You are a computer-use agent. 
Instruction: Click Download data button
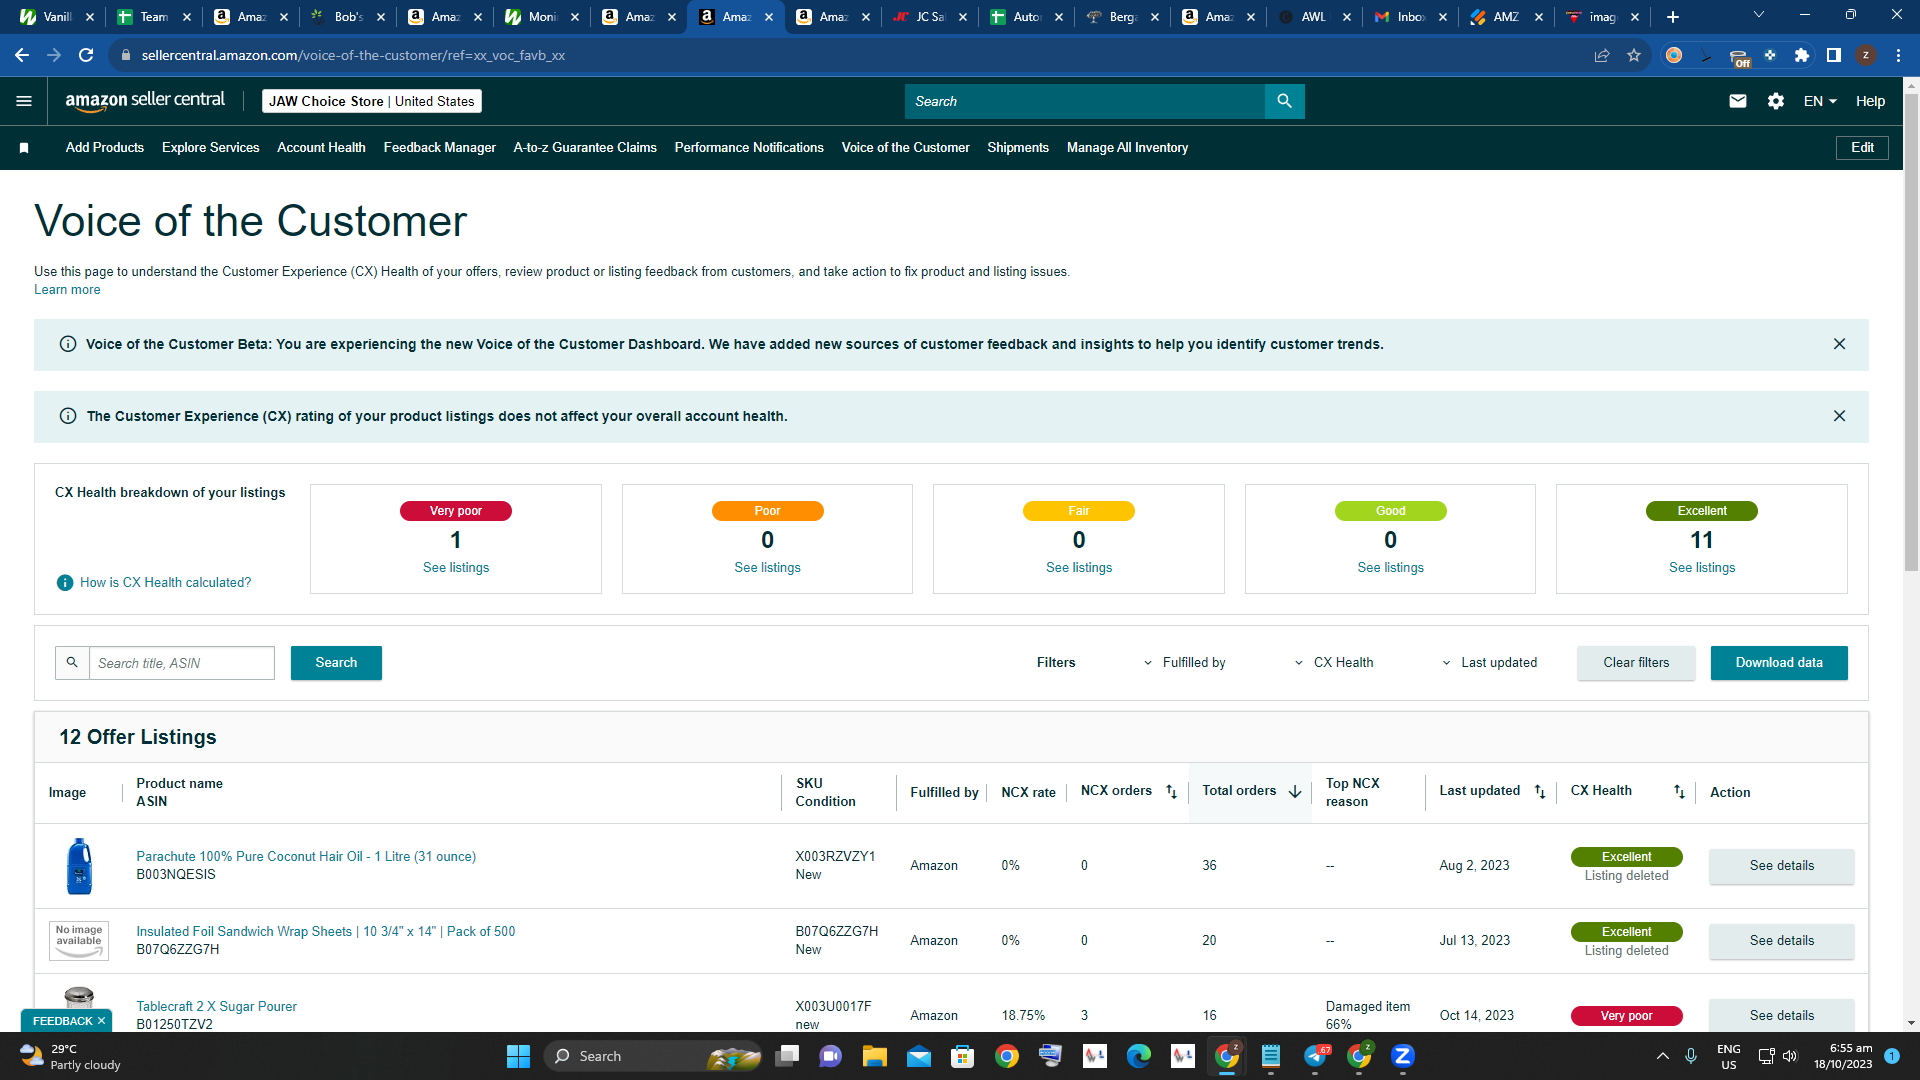click(x=1779, y=663)
